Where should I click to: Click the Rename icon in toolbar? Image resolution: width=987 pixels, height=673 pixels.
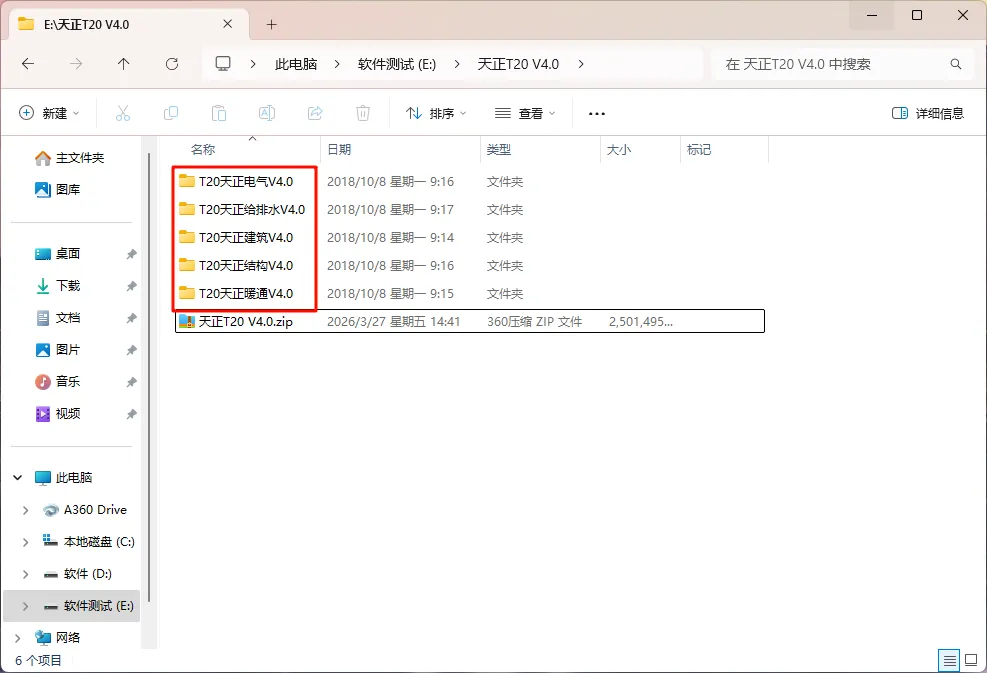click(x=267, y=113)
